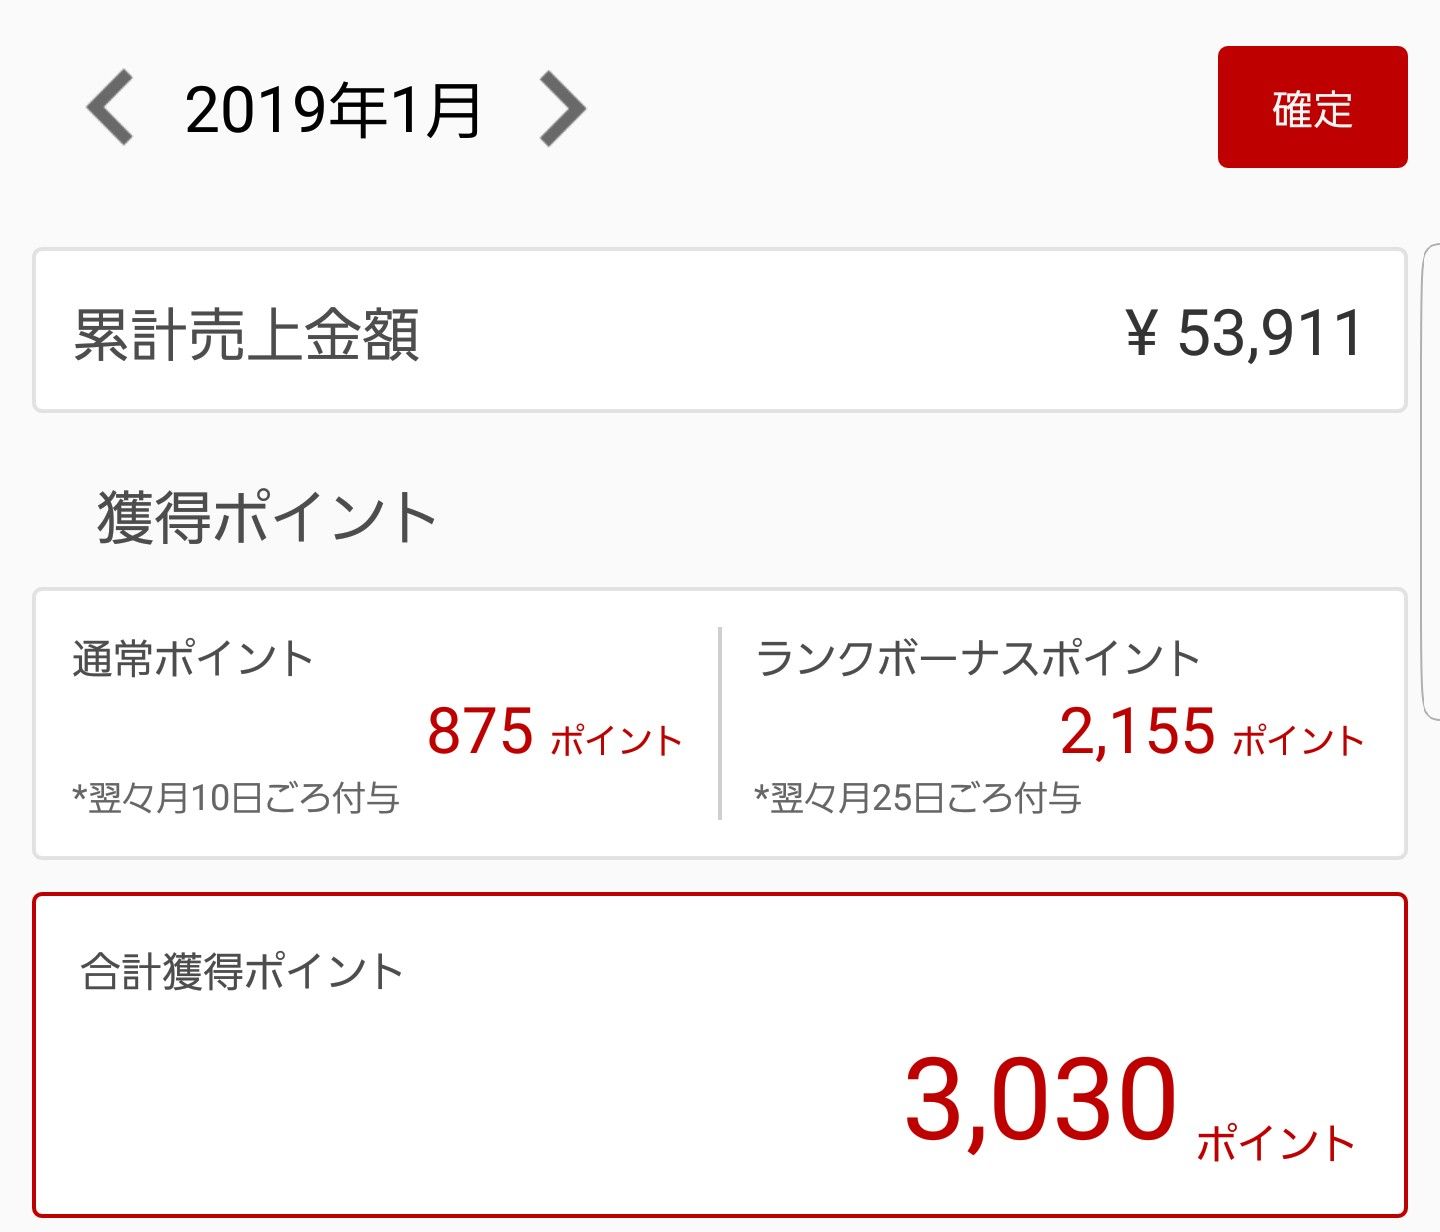The height and width of the screenshot is (1232, 1440).
Task: Click the 合計獲得ポイント label
Action: [x=242, y=972]
